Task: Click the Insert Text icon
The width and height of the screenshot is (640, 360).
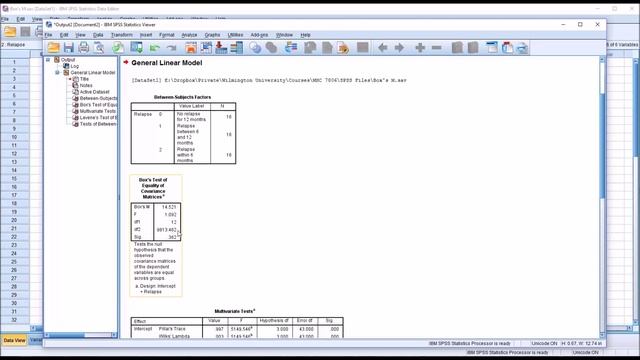Action: (522, 48)
